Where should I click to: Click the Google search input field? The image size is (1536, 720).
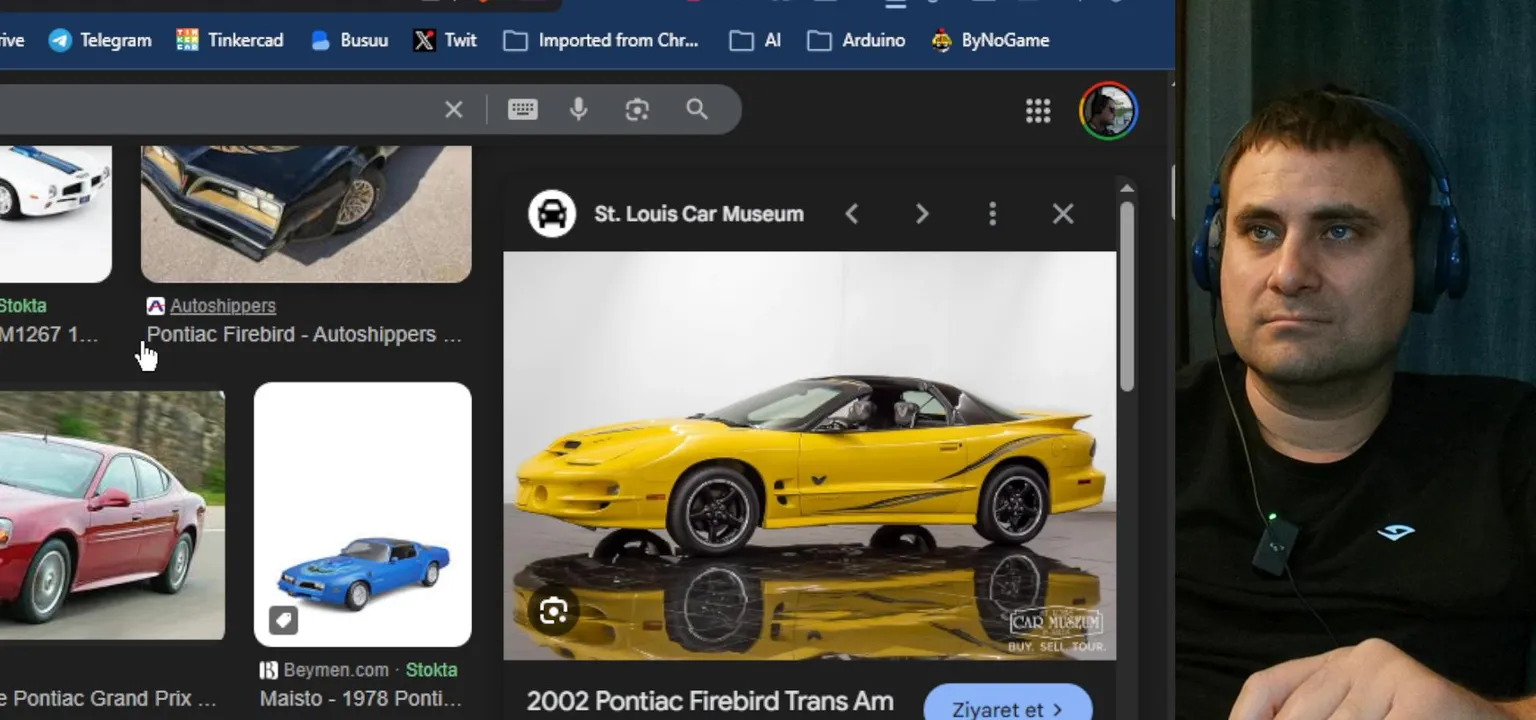[215, 109]
